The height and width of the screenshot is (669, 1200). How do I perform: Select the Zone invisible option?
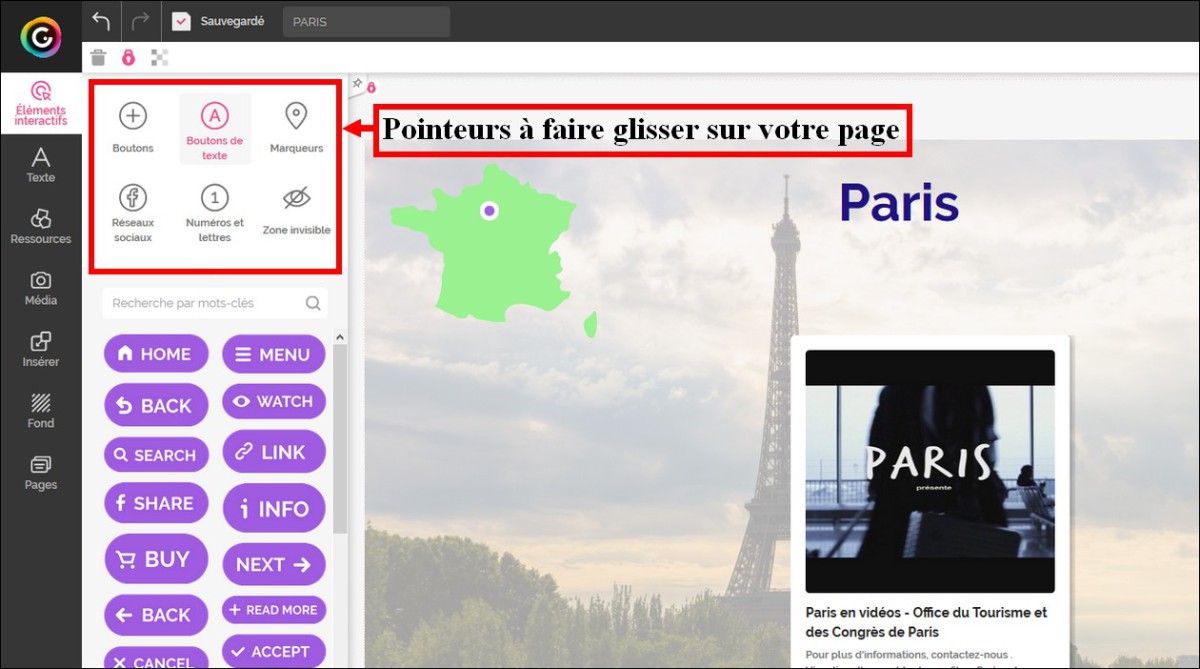[296, 209]
